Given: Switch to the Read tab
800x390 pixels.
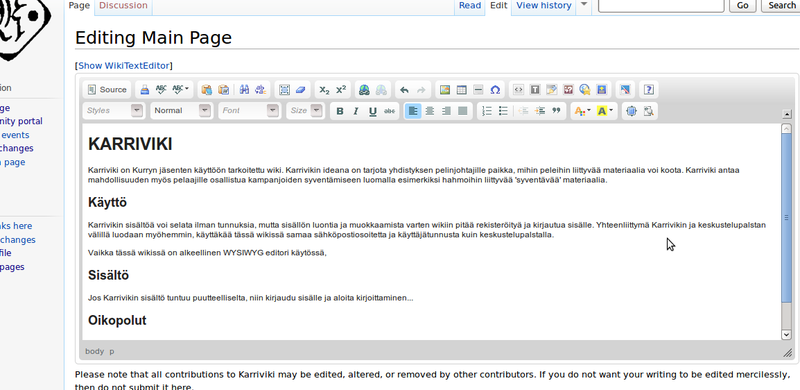Looking at the screenshot, I should [470, 6].
